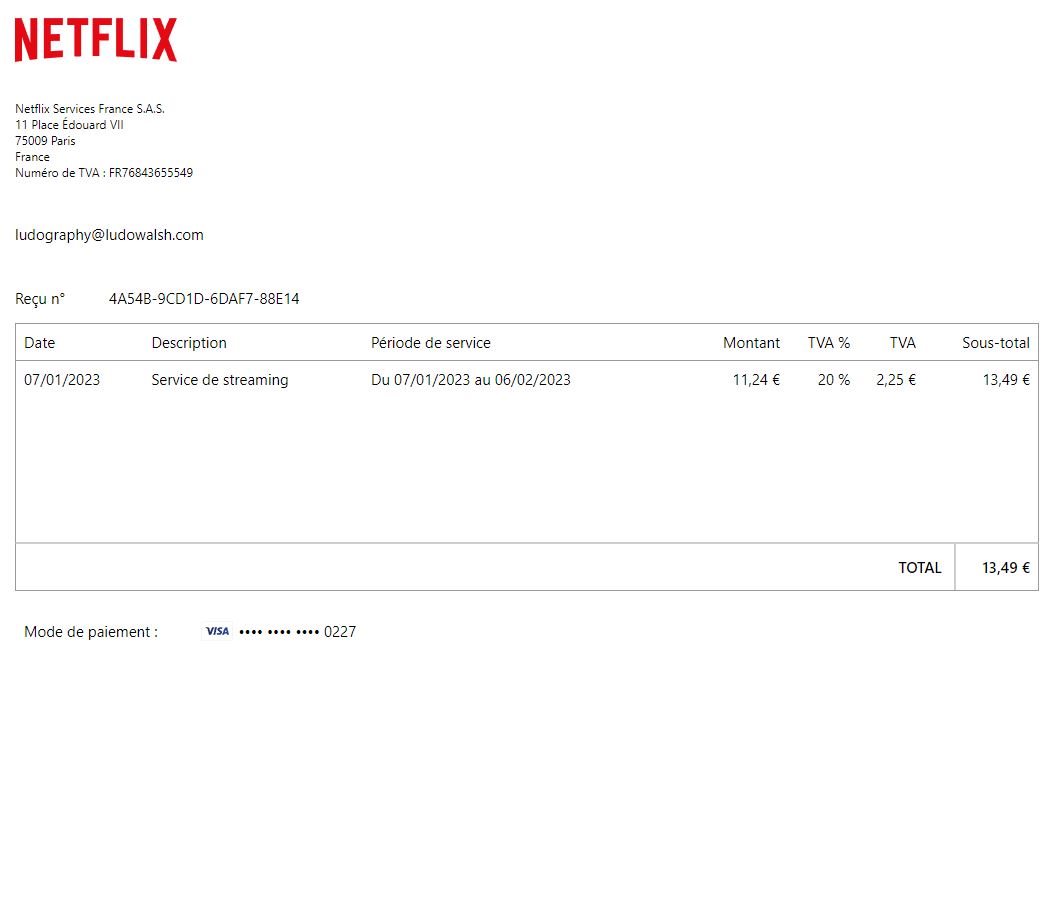The height and width of the screenshot is (903, 1046).
Task: Click the bold TOTAL label
Action: click(919, 567)
